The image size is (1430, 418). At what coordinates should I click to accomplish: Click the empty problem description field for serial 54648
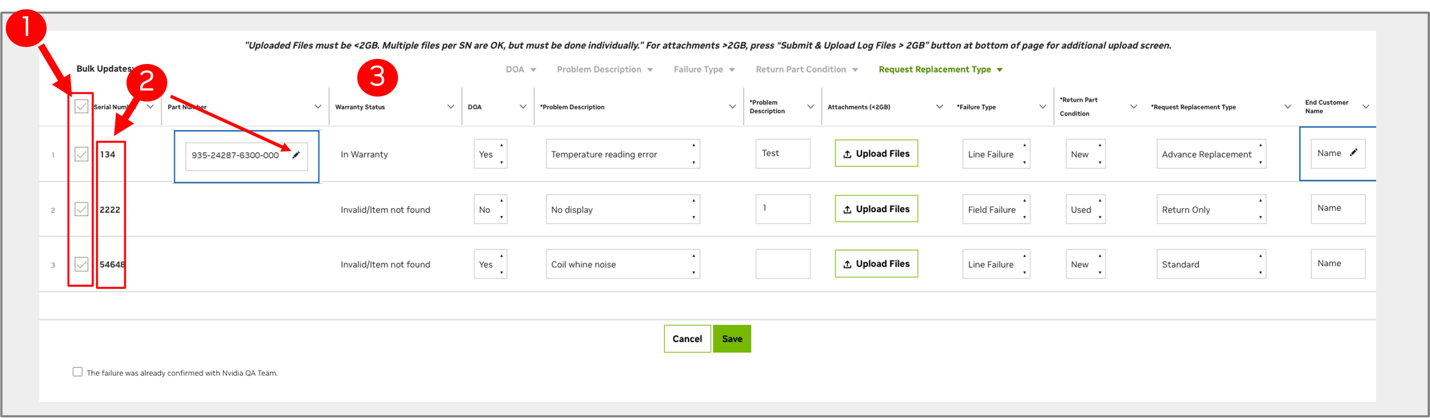[783, 263]
